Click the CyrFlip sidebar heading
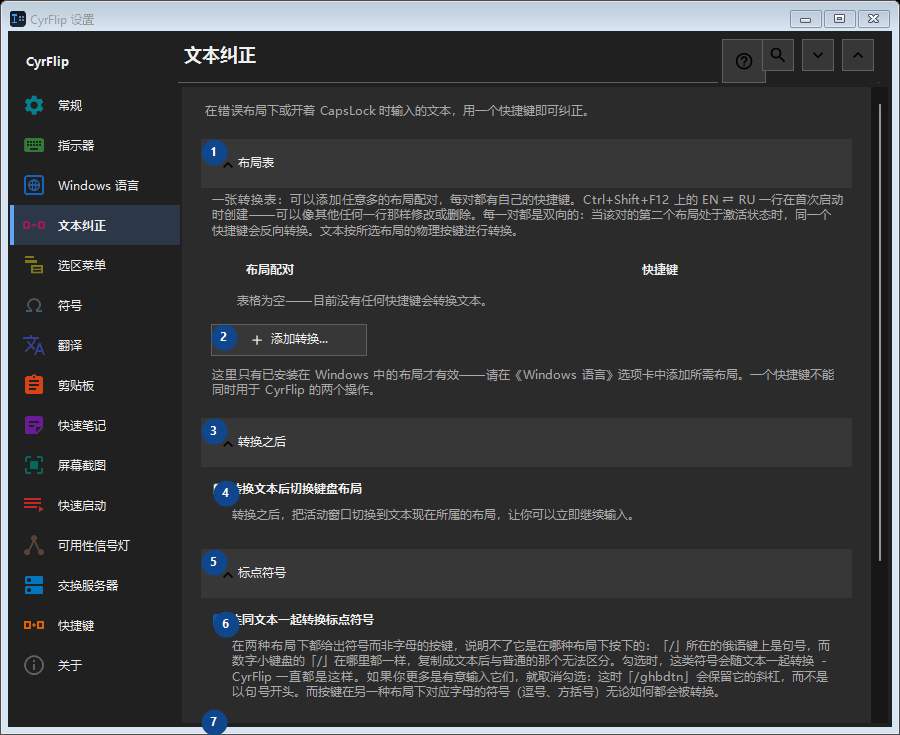Image resolution: width=900 pixels, height=735 pixels. (48, 61)
